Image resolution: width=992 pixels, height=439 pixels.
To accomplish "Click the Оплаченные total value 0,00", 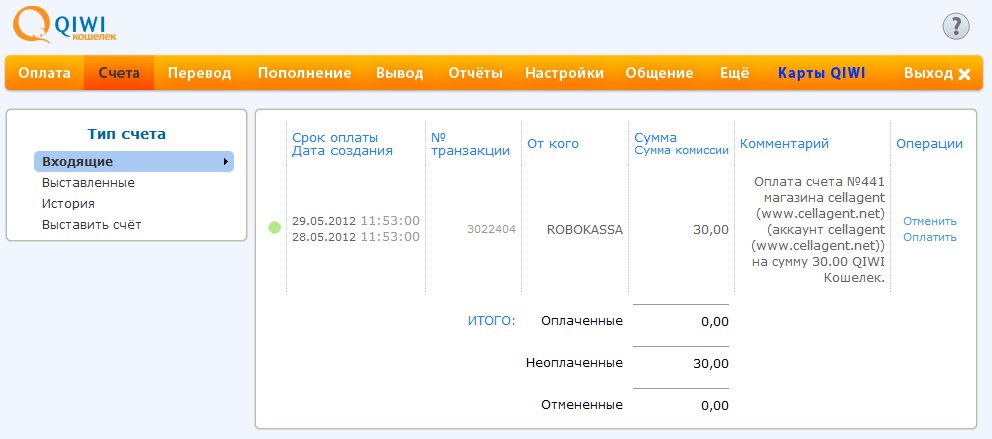I will click(x=715, y=322).
